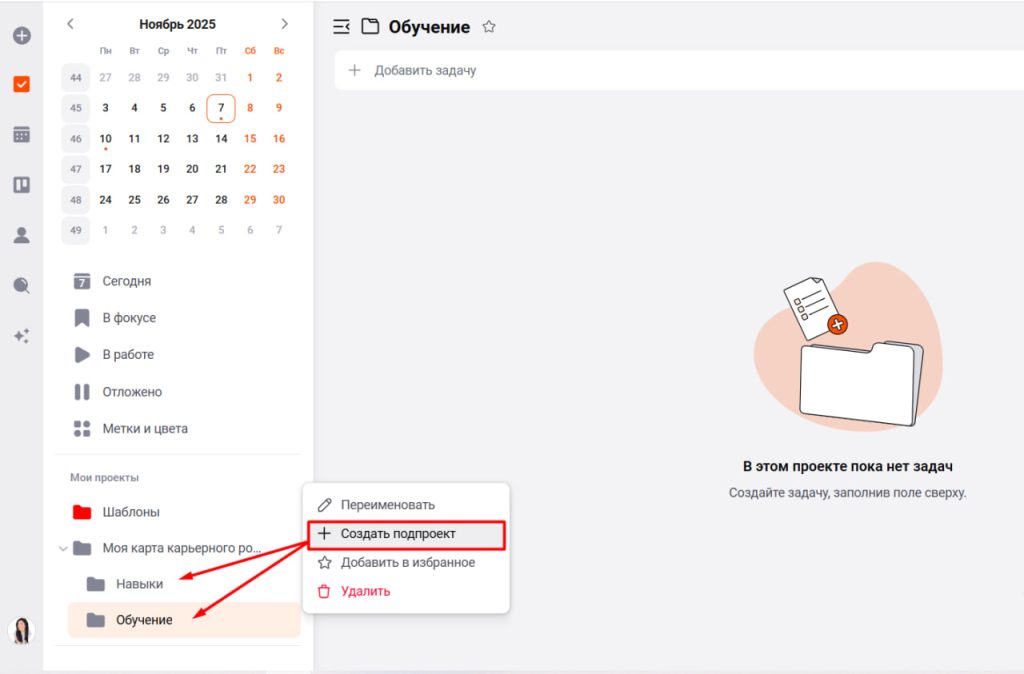The width and height of the screenshot is (1024, 674).
Task: Open the contacts person icon
Action: [21, 235]
